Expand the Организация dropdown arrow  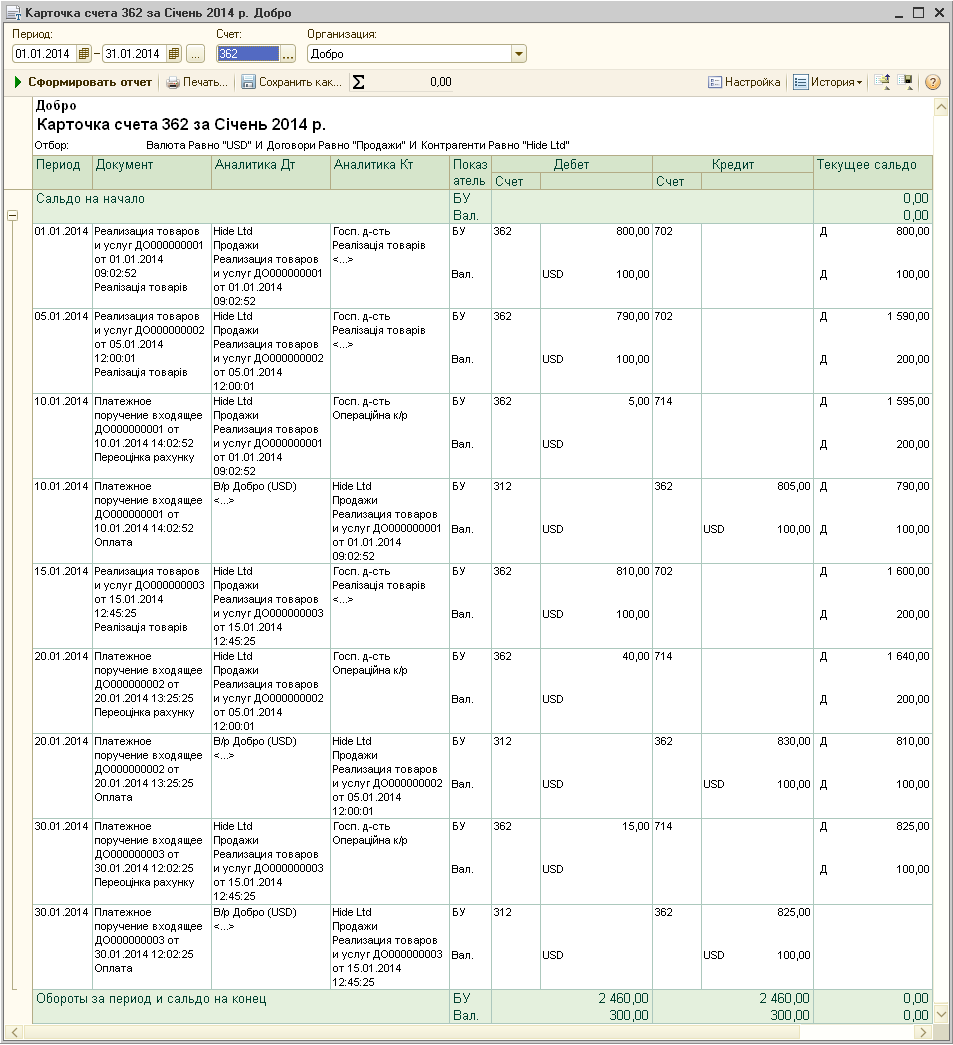[x=519, y=54]
